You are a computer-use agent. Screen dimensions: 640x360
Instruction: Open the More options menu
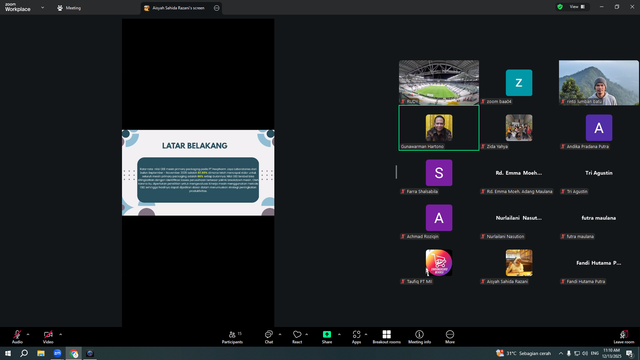[x=450, y=337]
